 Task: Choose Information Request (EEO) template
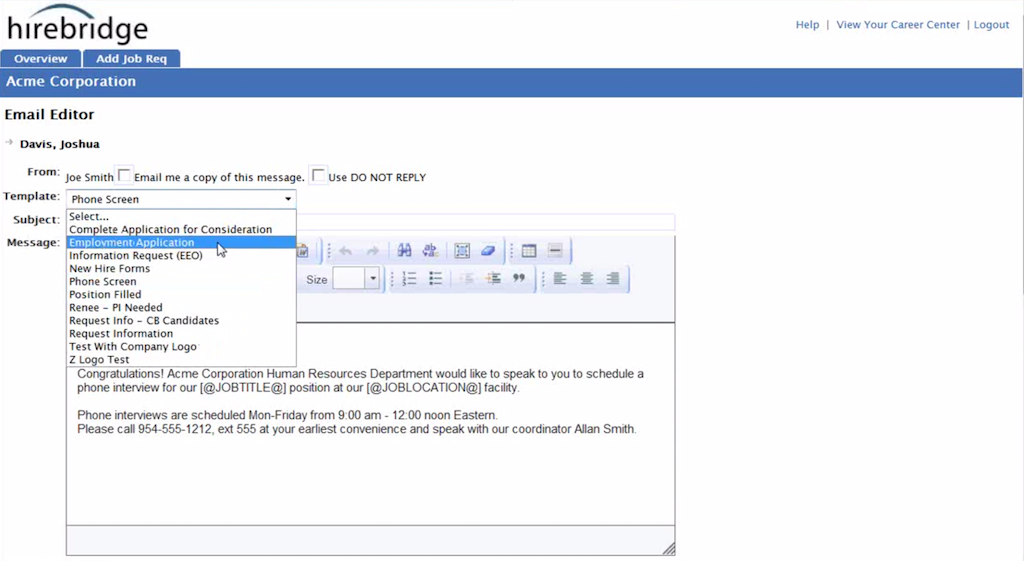pos(181,255)
